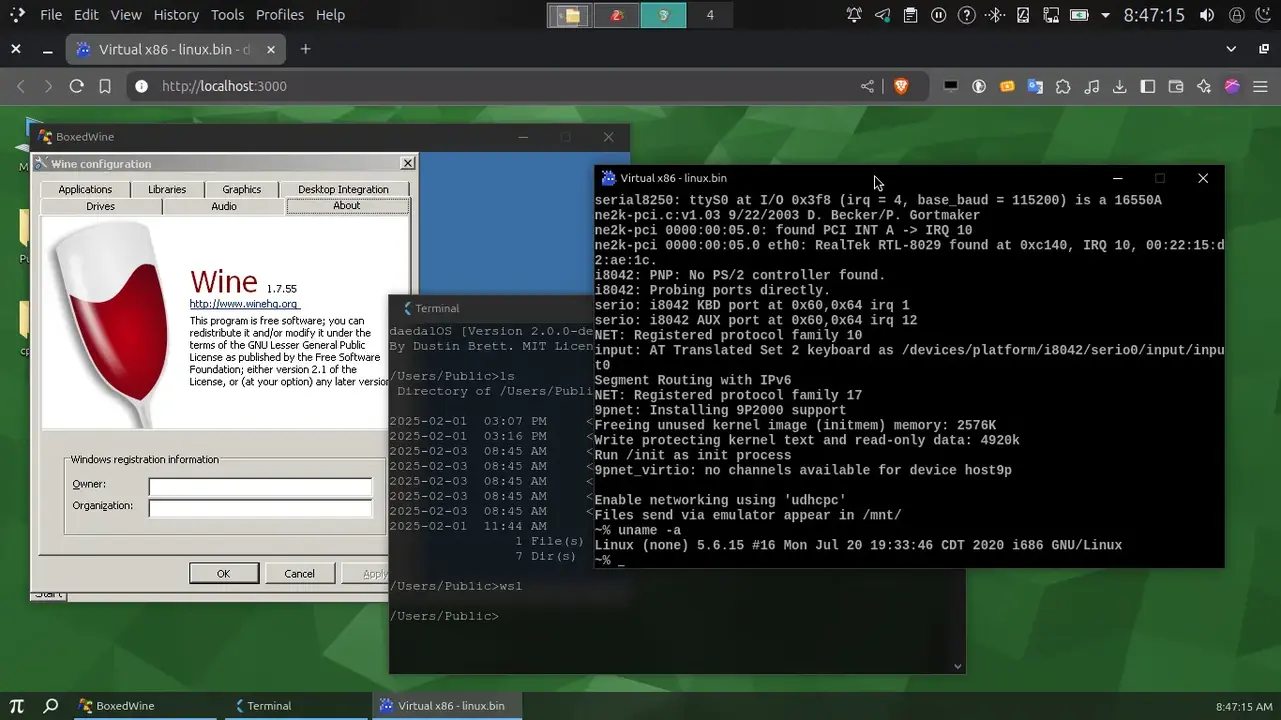Image resolution: width=1281 pixels, height=720 pixels.
Task: Click the share icon in the address bar
Action: (x=867, y=86)
